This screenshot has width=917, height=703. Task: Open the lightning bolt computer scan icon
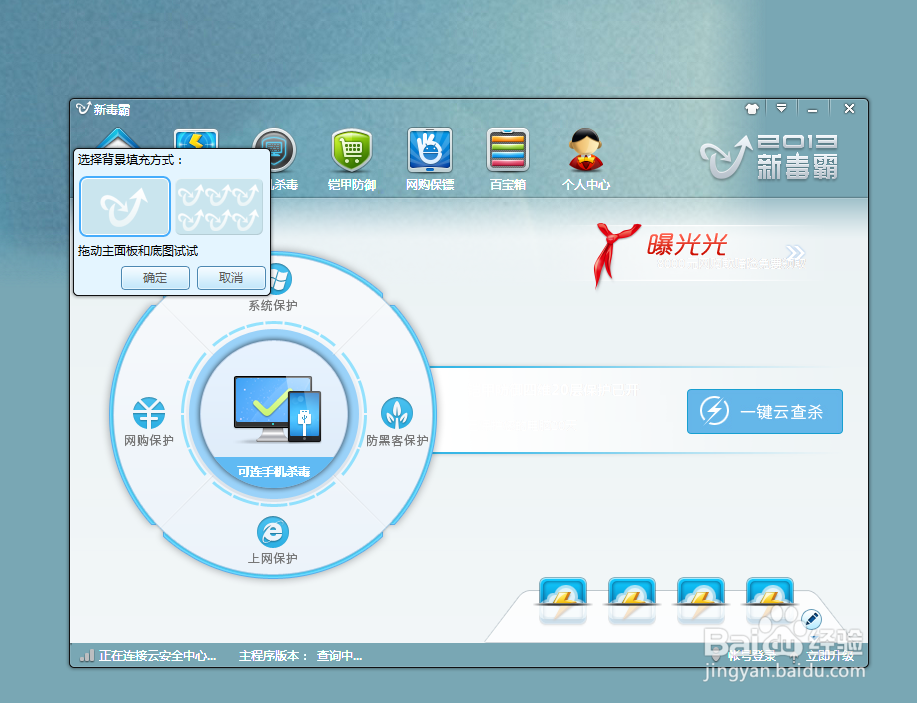(x=196, y=139)
